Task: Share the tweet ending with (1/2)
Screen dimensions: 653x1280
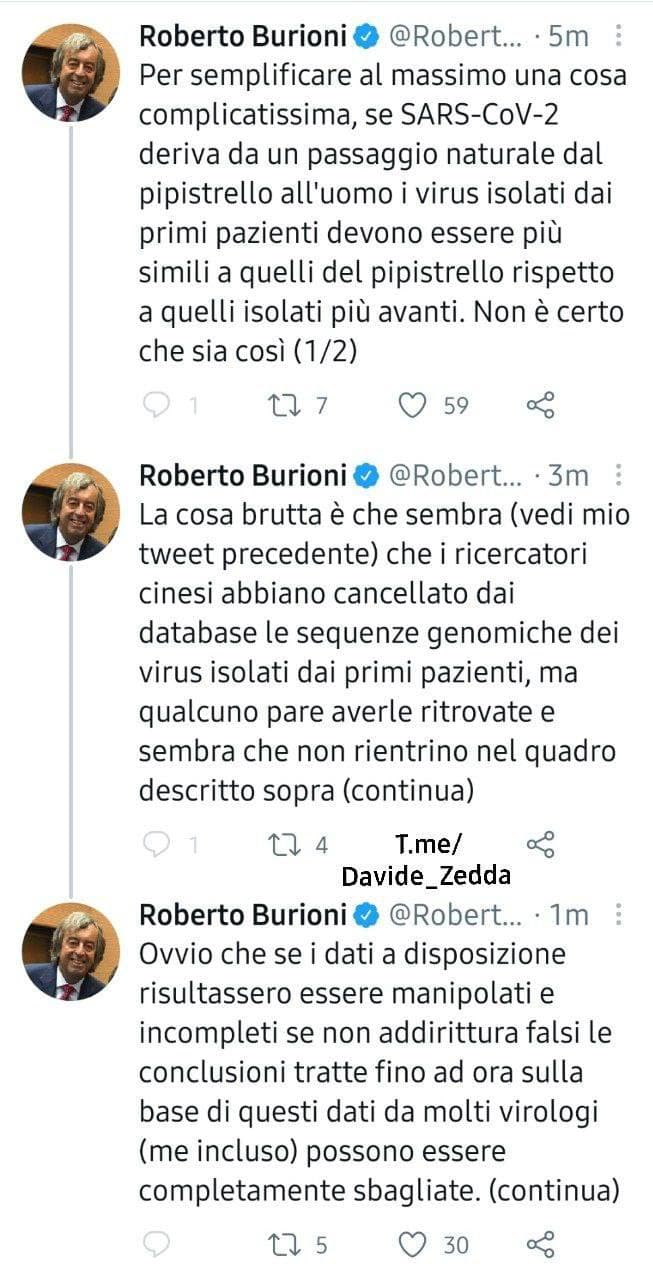Action: coord(540,405)
